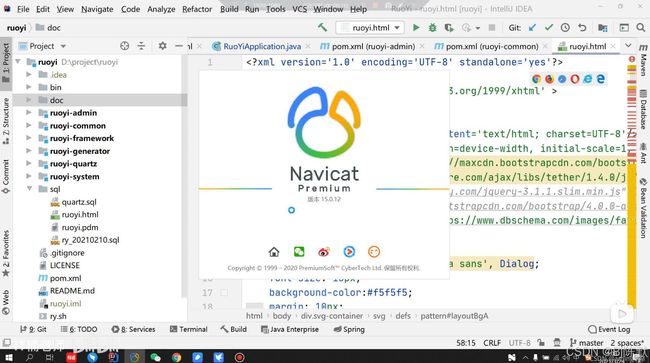Open preview in Chrome browser icon
Screen dimensions: 650x363
pyautogui.click(x=536, y=79)
